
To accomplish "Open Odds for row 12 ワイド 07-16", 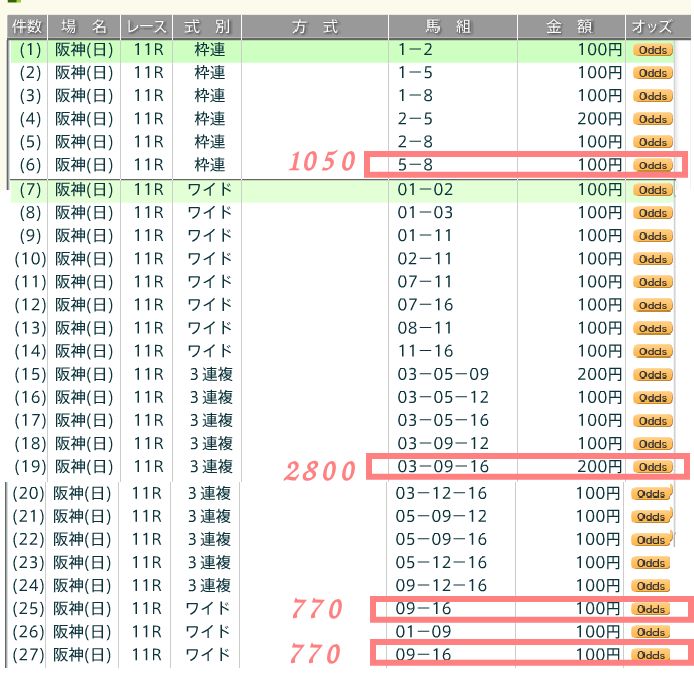I will coord(652,305).
